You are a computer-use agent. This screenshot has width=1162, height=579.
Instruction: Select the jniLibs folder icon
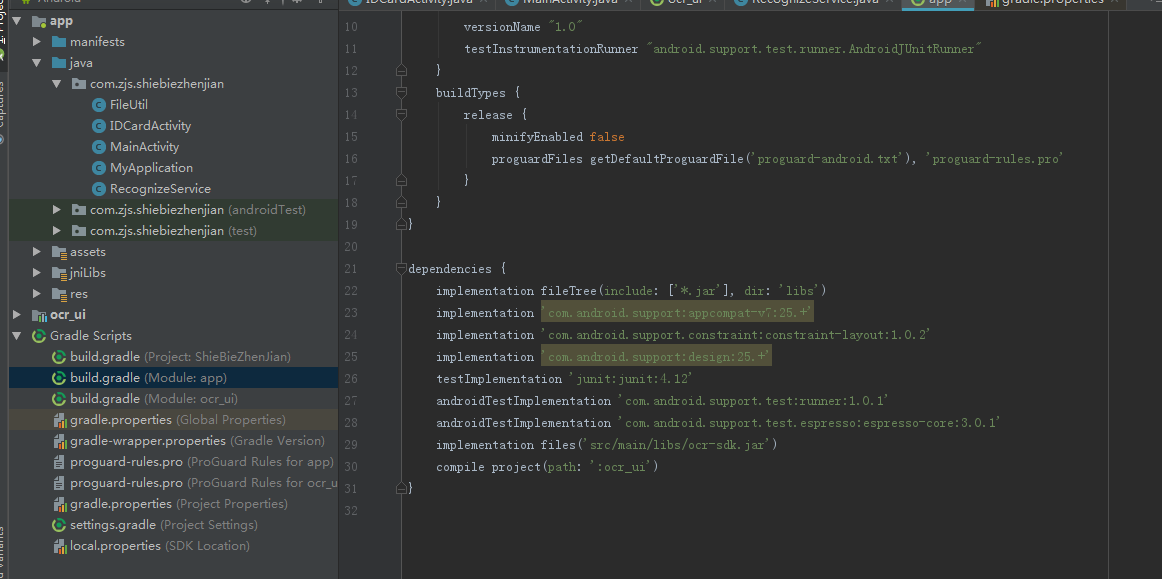point(59,273)
